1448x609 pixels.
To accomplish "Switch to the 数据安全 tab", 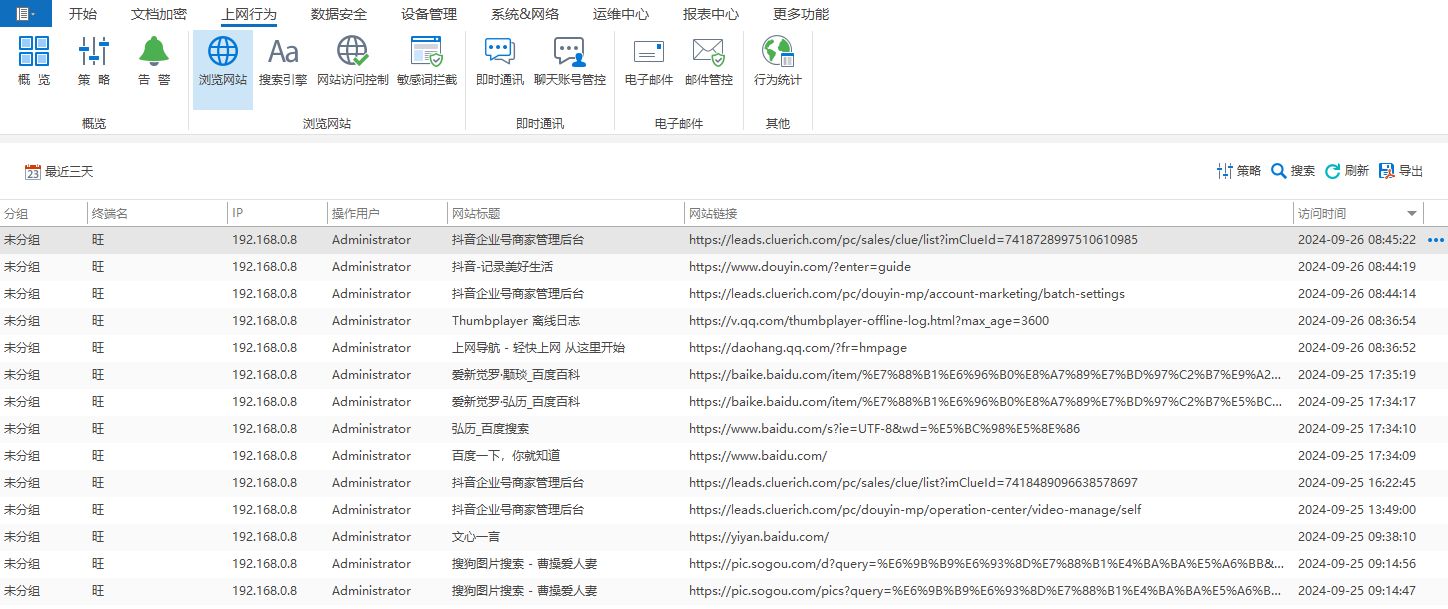I will tap(338, 14).
